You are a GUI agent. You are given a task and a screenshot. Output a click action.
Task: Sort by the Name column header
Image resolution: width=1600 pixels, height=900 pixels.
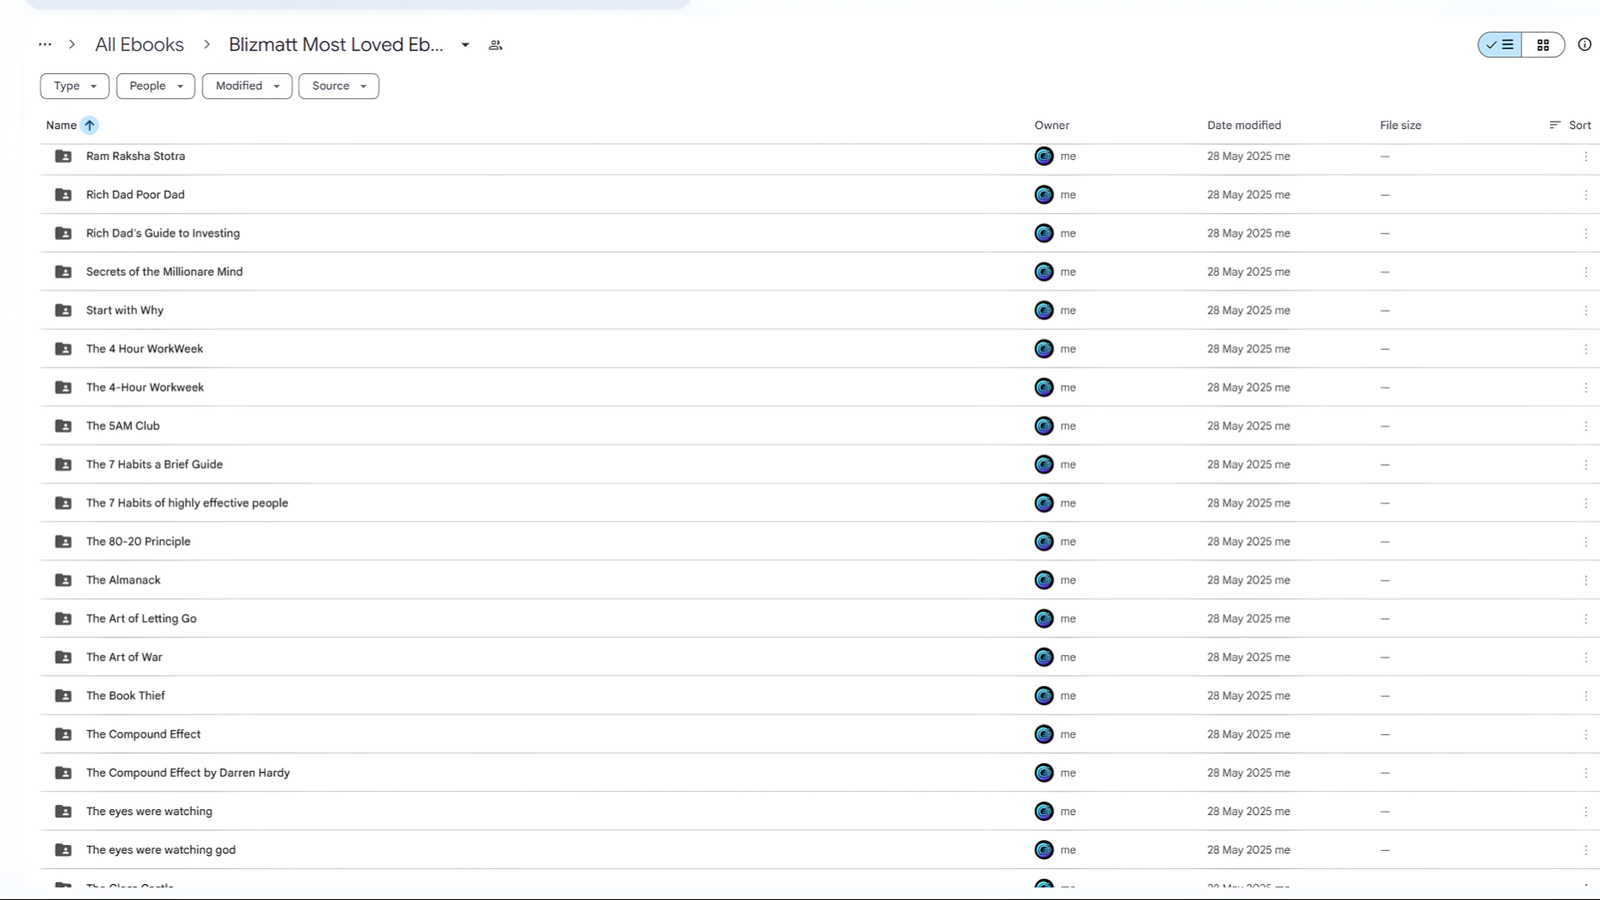tap(61, 125)
